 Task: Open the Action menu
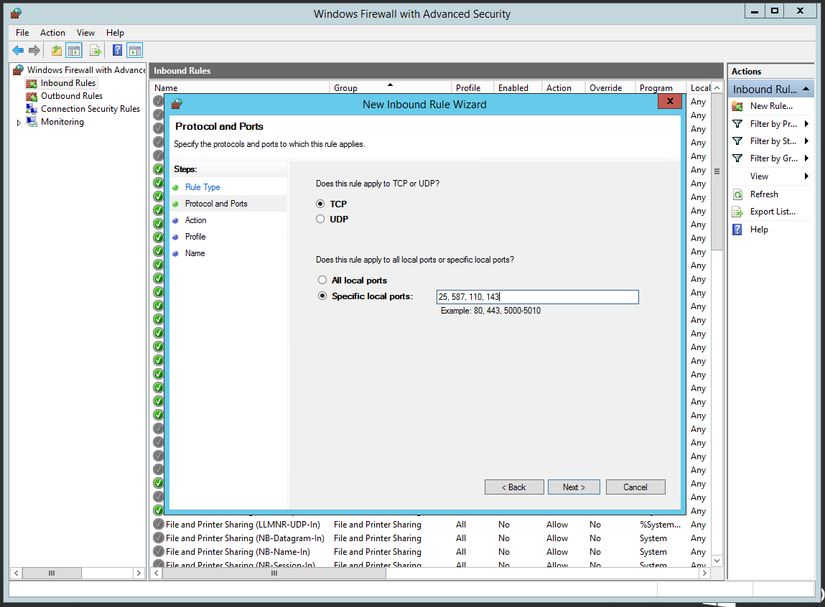click(53, 33)
